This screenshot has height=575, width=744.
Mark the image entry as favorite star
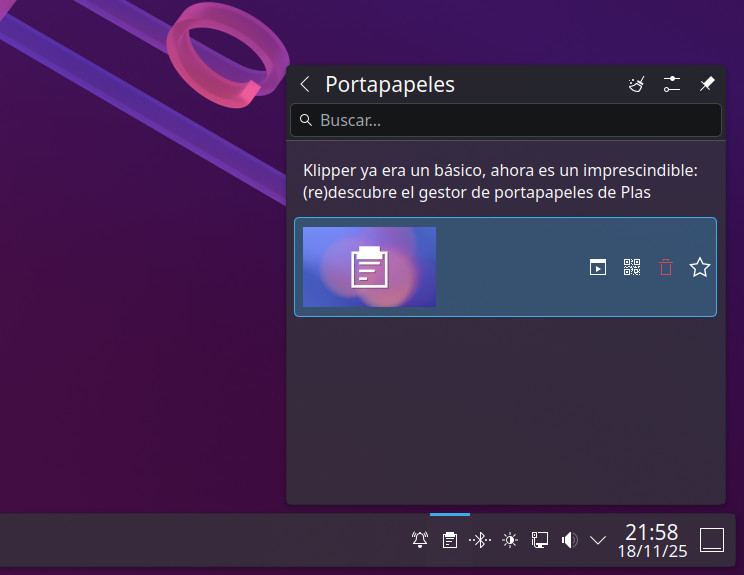[x=700, y=267]
